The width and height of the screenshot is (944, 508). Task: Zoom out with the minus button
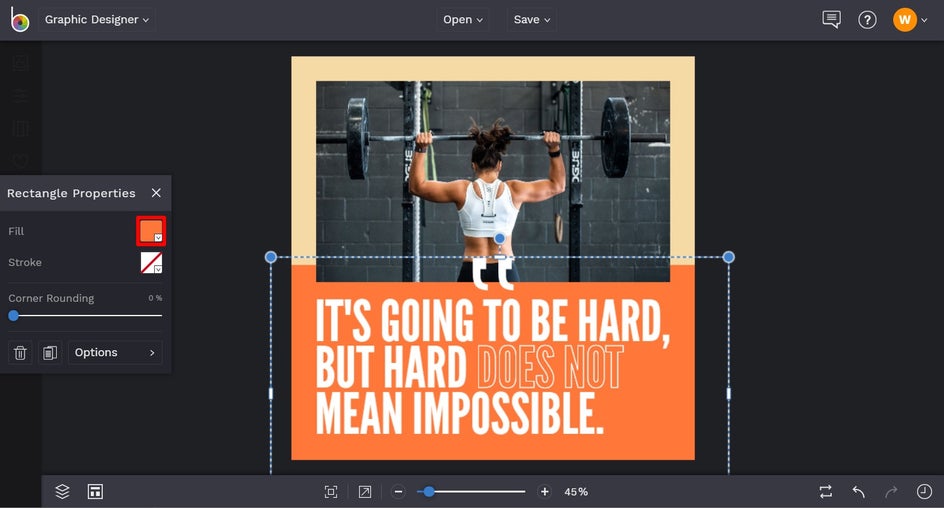click(398, 492)
